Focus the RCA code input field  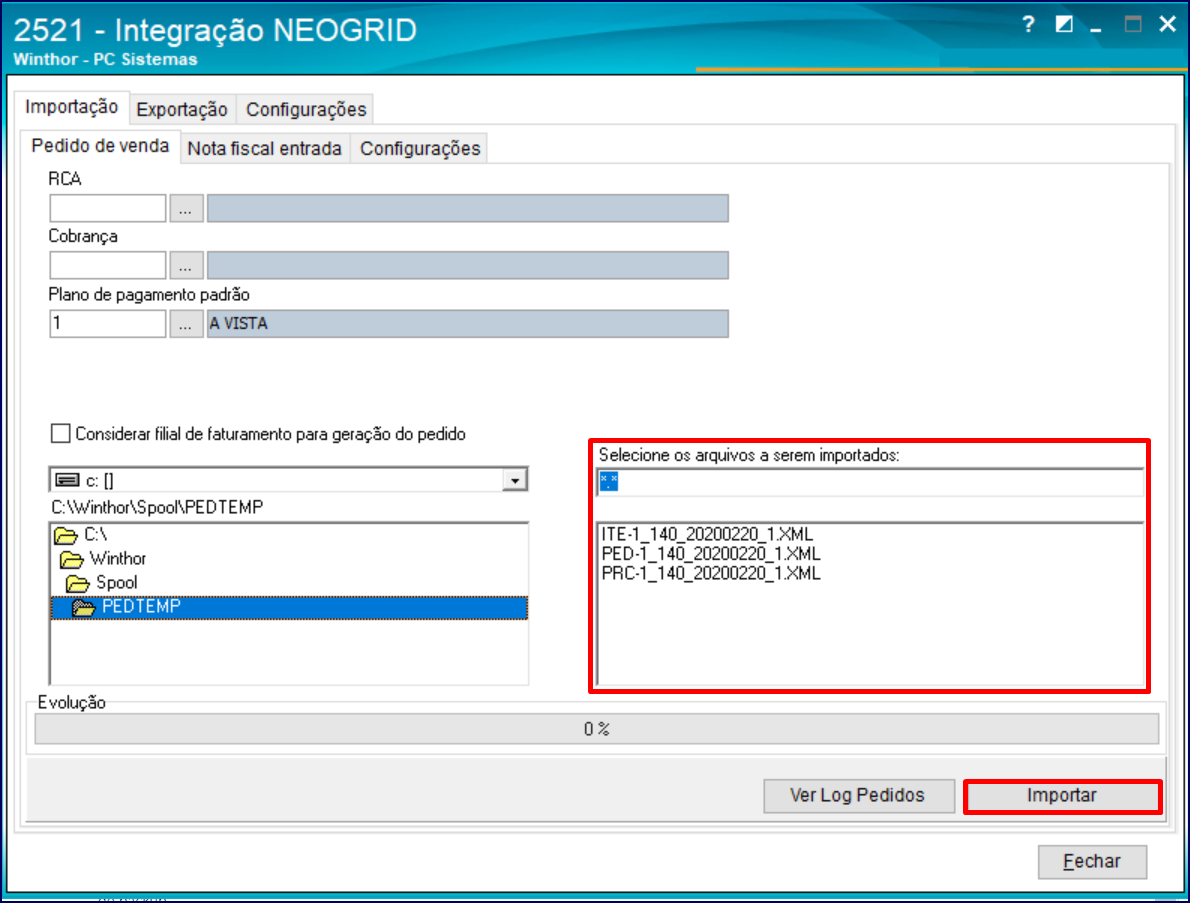(x=108, y=209)
